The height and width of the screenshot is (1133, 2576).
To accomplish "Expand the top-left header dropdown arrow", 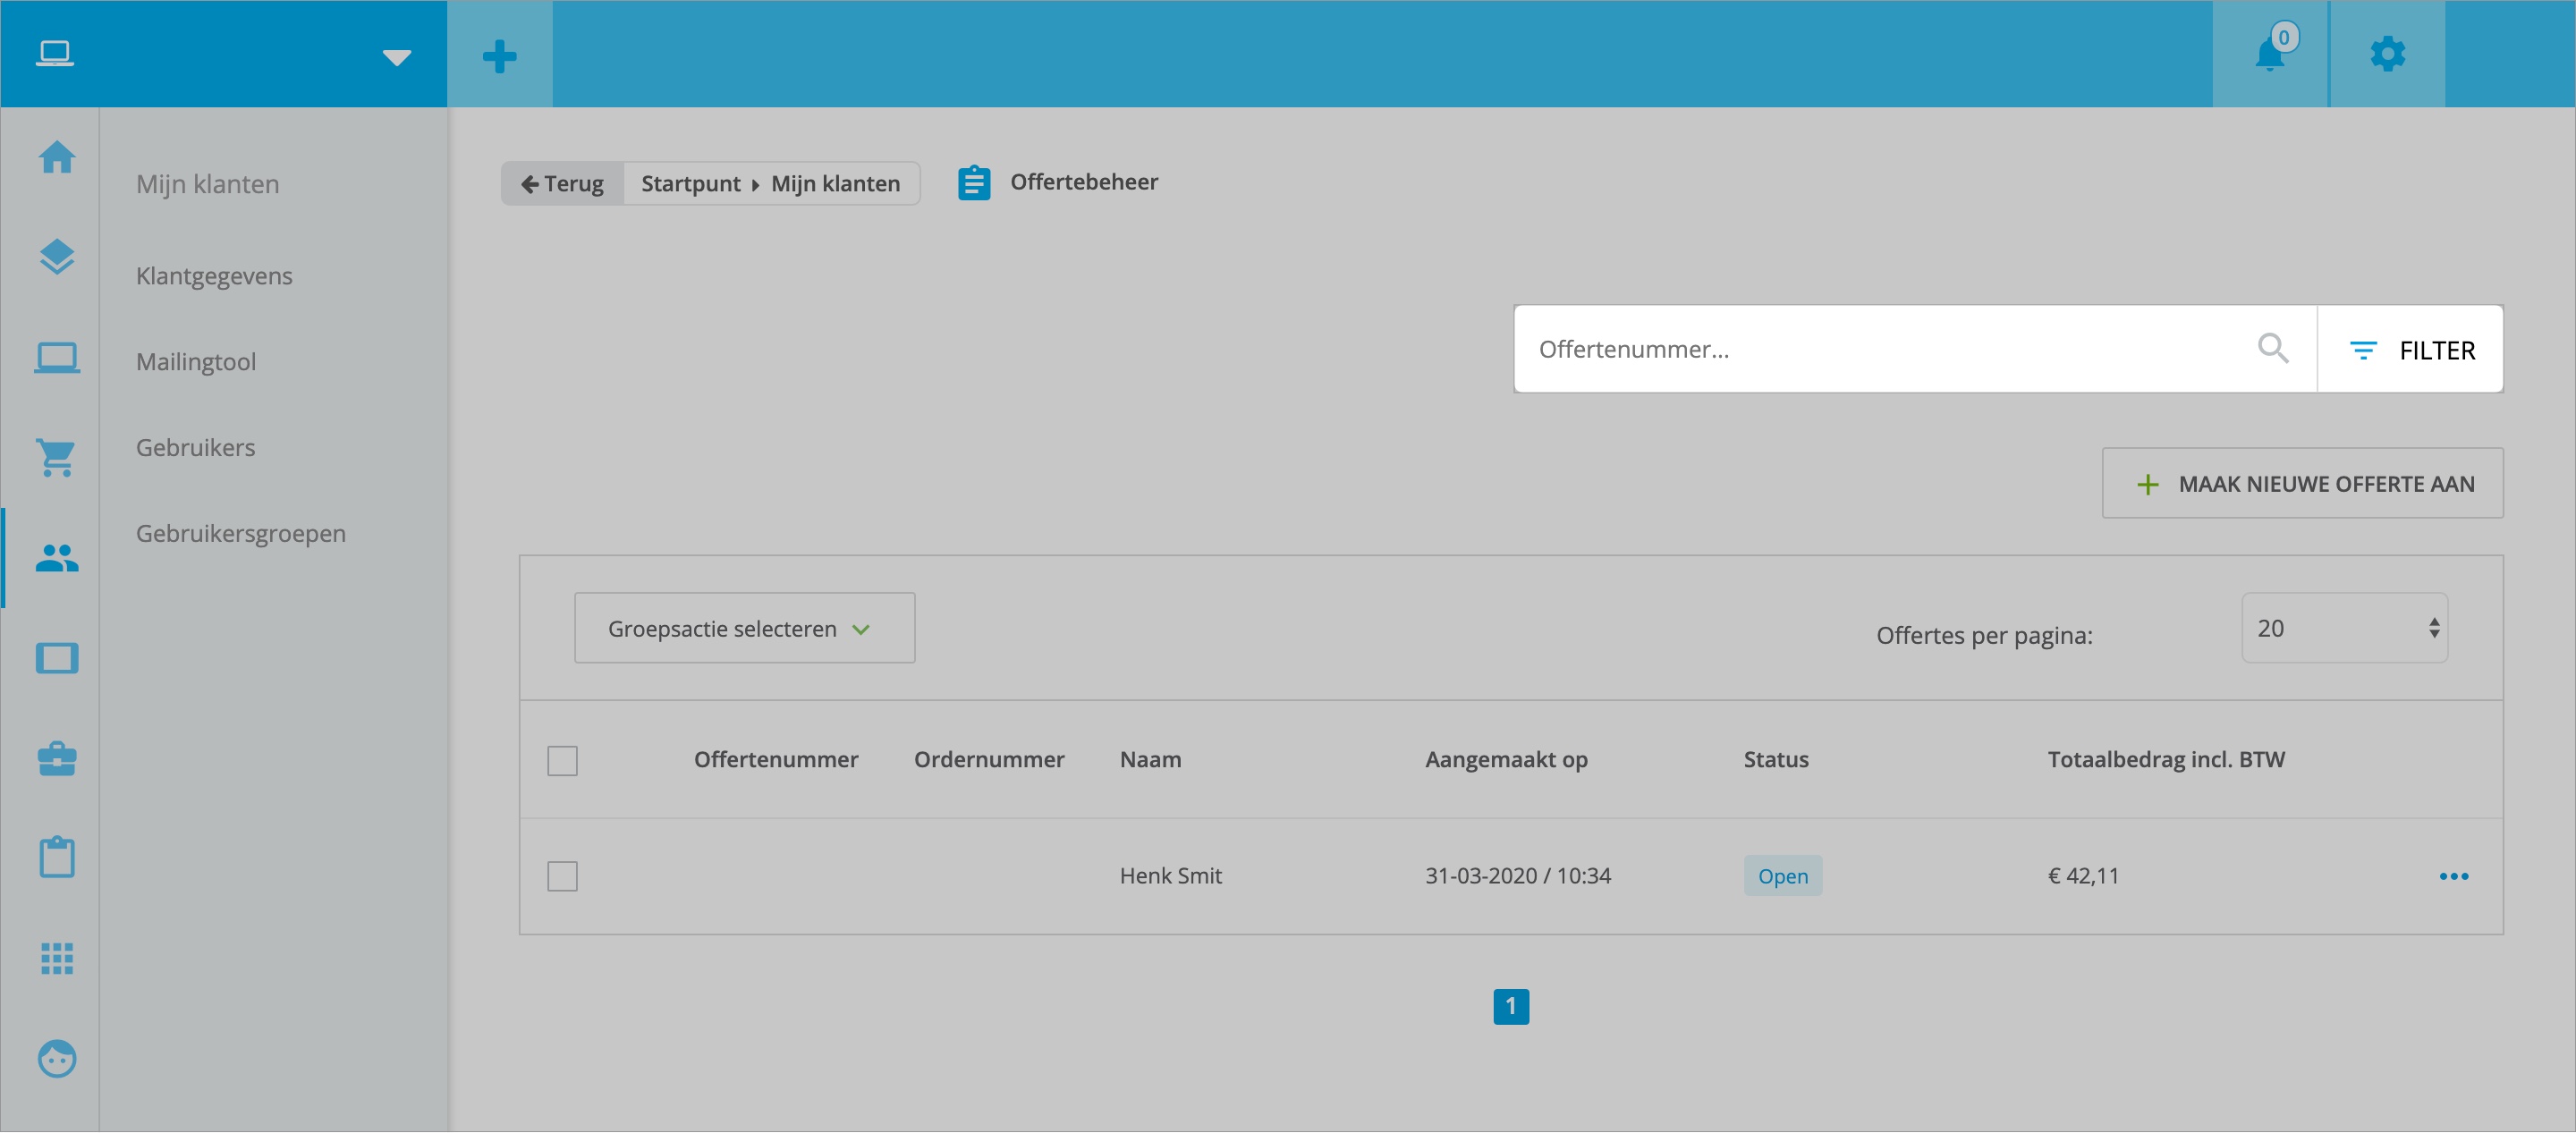I will (397, 57).
